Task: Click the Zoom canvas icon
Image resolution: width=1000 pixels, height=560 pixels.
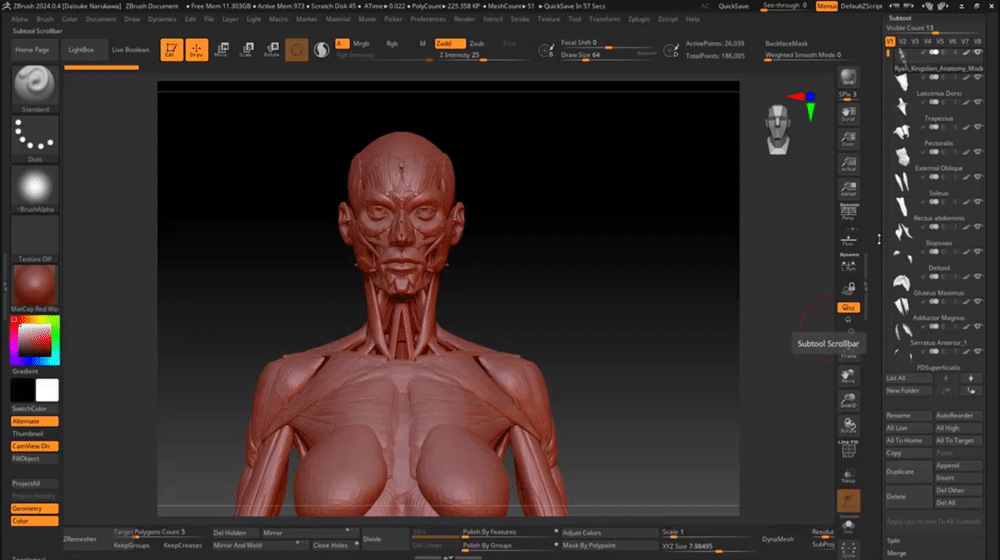Action: tap(848, 139)
